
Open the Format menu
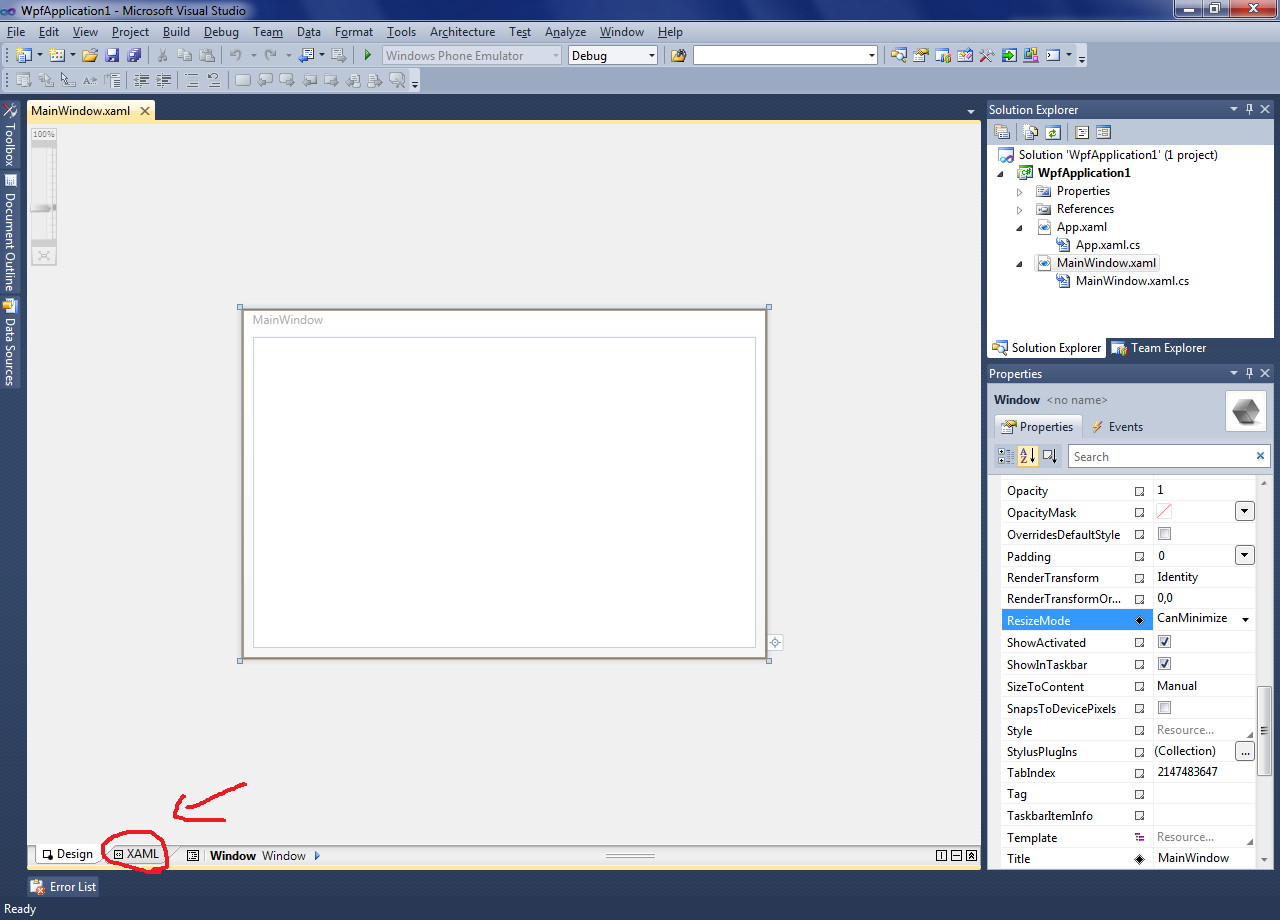coord(354,32)
